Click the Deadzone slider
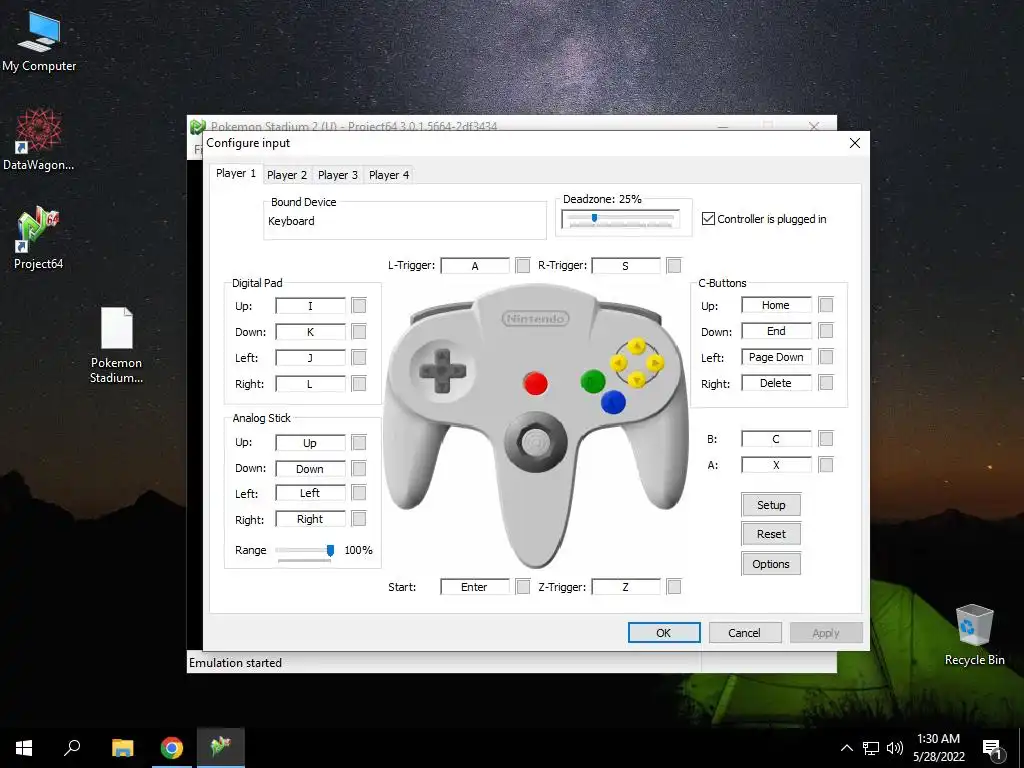This screenshot has width=1024, height=768. (x=620, y=219)
